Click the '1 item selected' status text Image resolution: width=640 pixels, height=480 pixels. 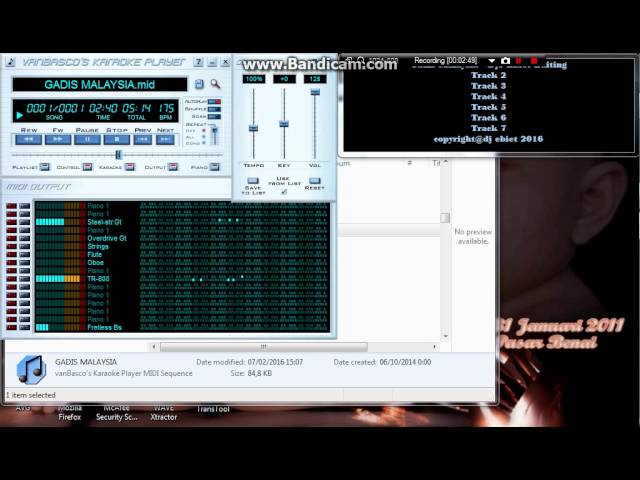(31, 395)
